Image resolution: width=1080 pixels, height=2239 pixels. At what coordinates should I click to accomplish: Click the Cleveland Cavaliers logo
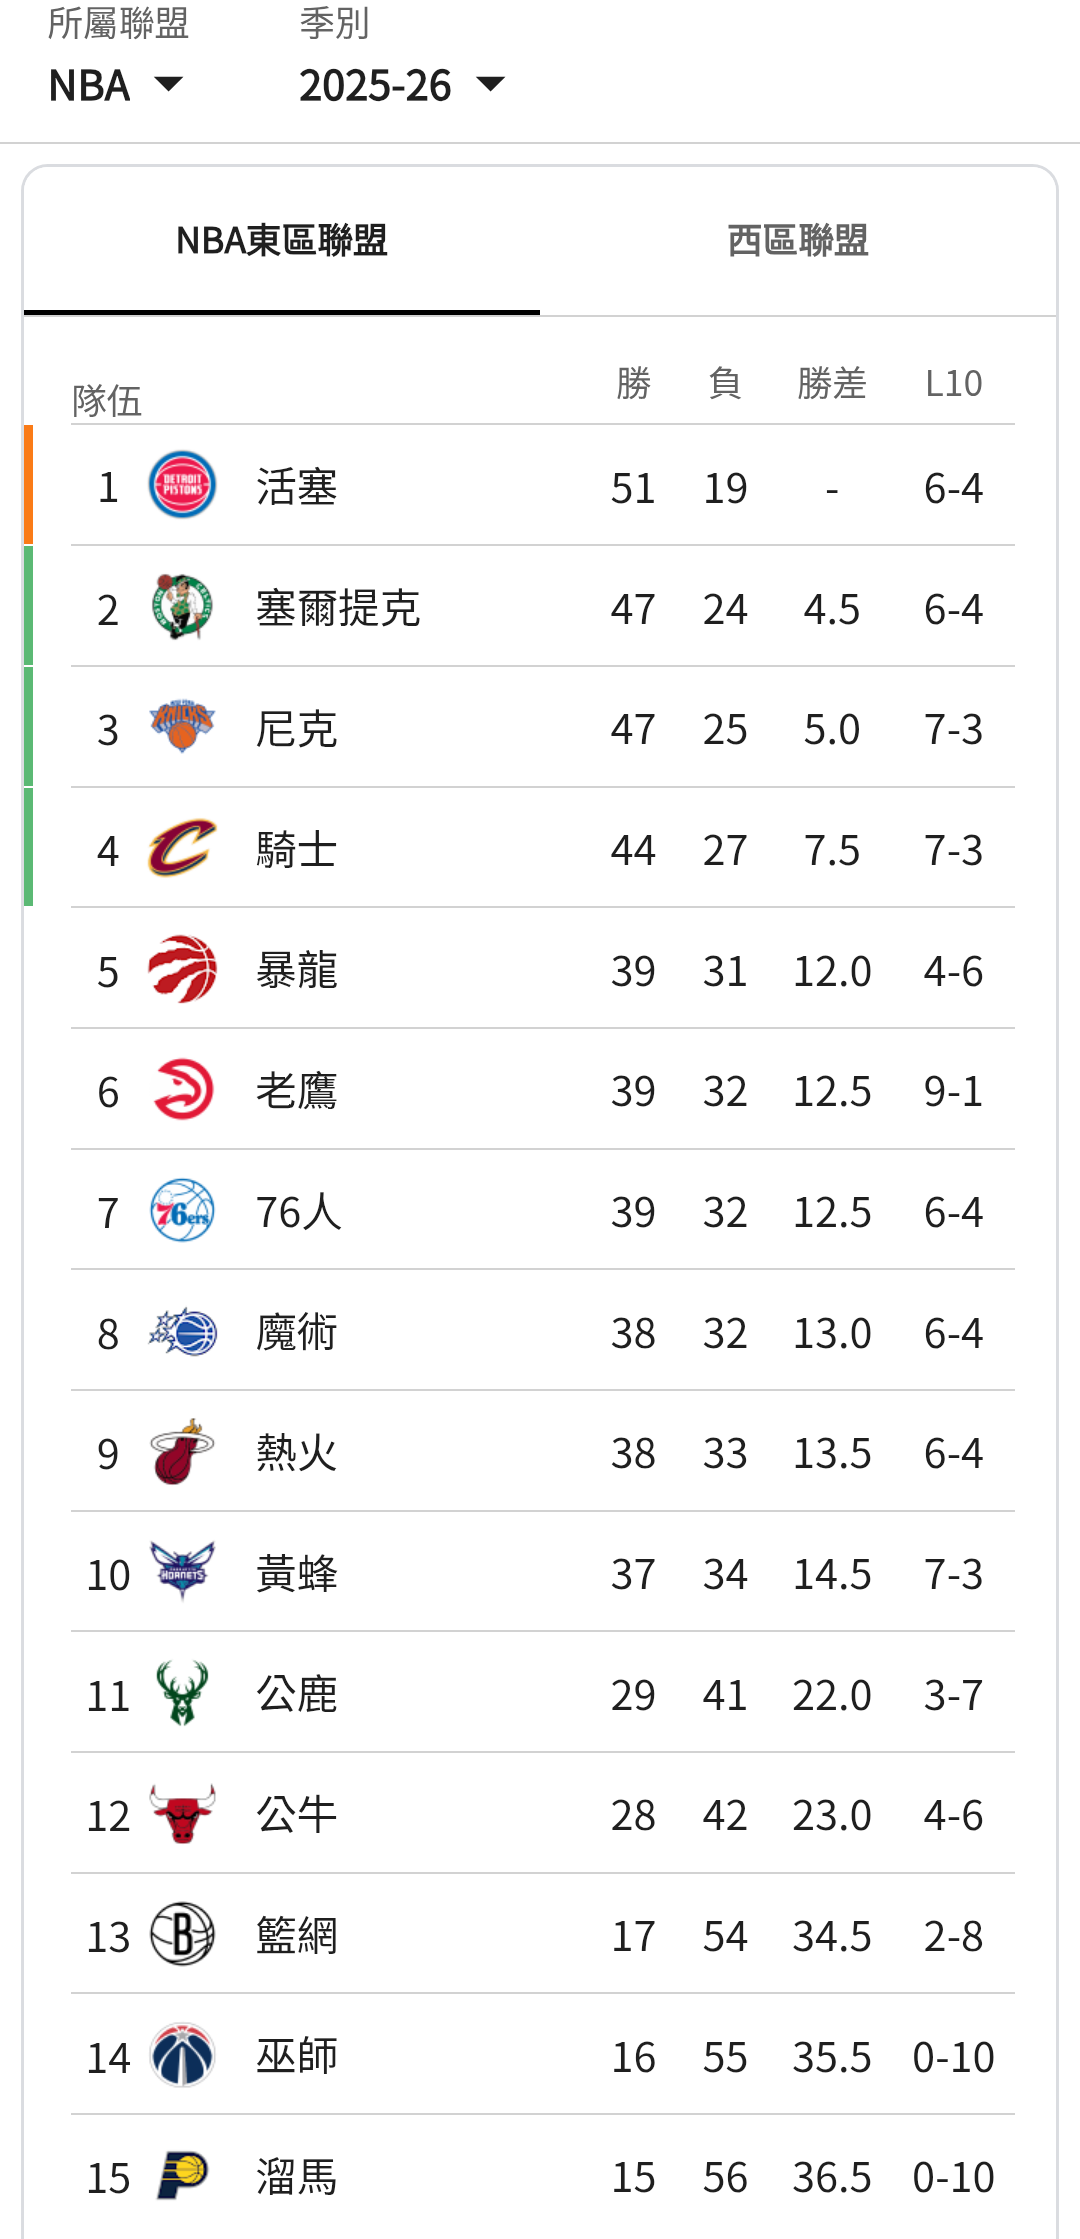(182, 848)
